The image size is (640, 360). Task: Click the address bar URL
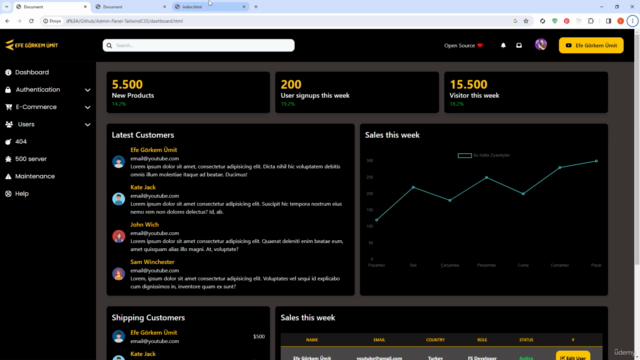[124, 21]
